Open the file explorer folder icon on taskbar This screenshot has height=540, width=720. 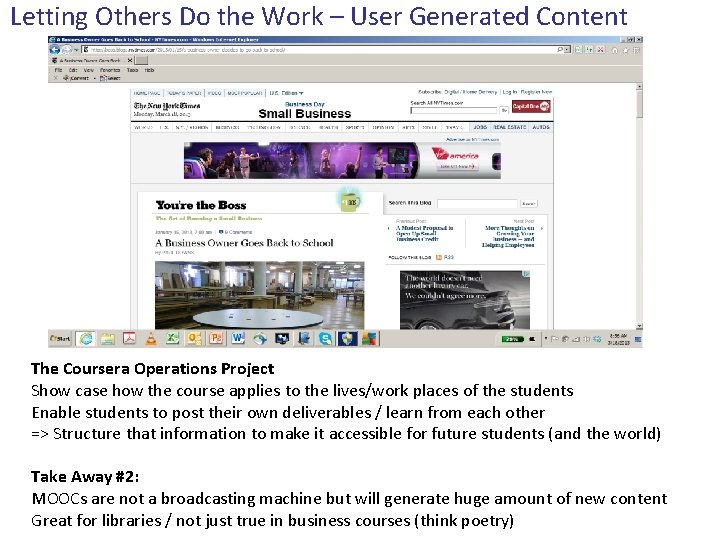point(108,339)
